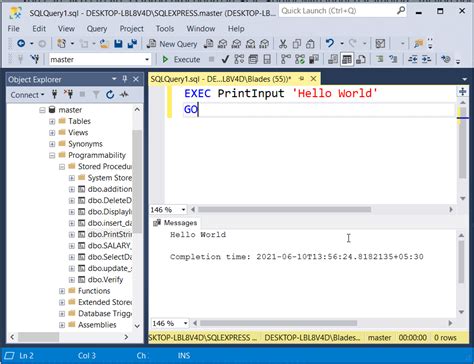This screenshot has height=364, width=474.
Task: Click the Undo arrow icon
Action: (330, 43)
